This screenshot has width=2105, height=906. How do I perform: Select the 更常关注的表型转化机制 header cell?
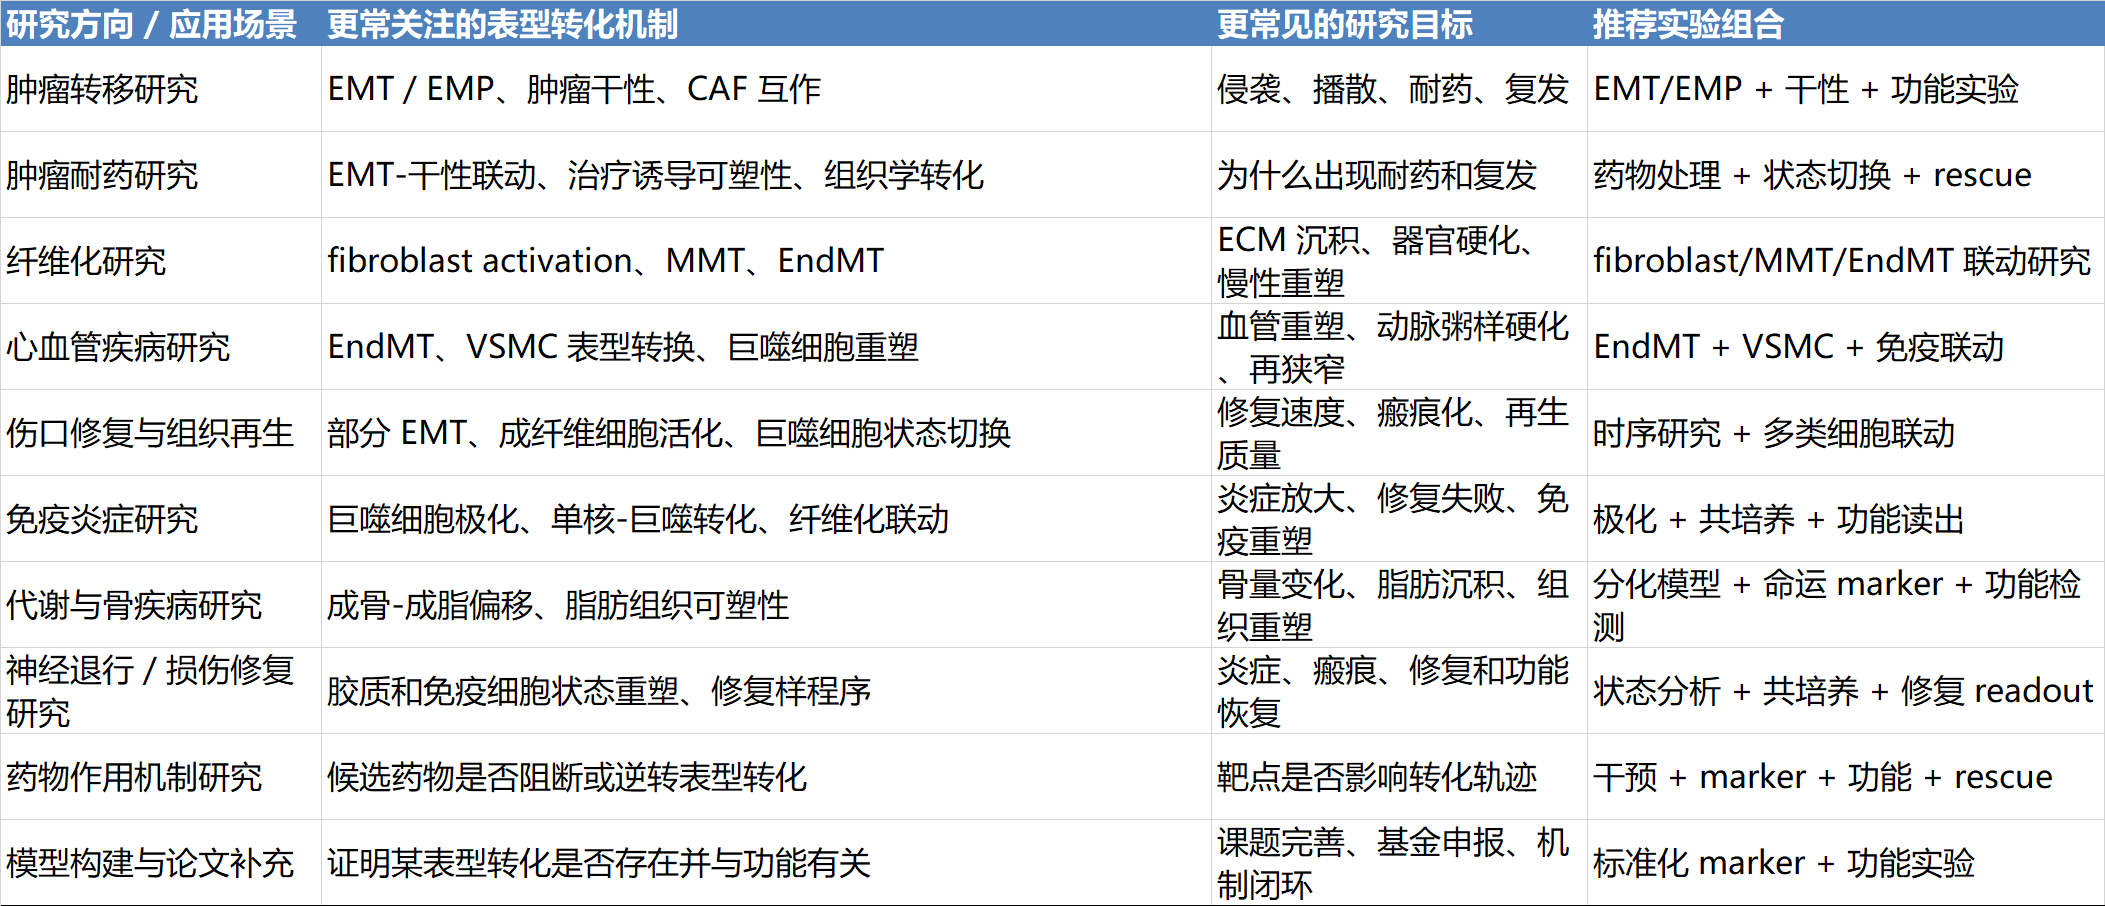coord(503,24)
